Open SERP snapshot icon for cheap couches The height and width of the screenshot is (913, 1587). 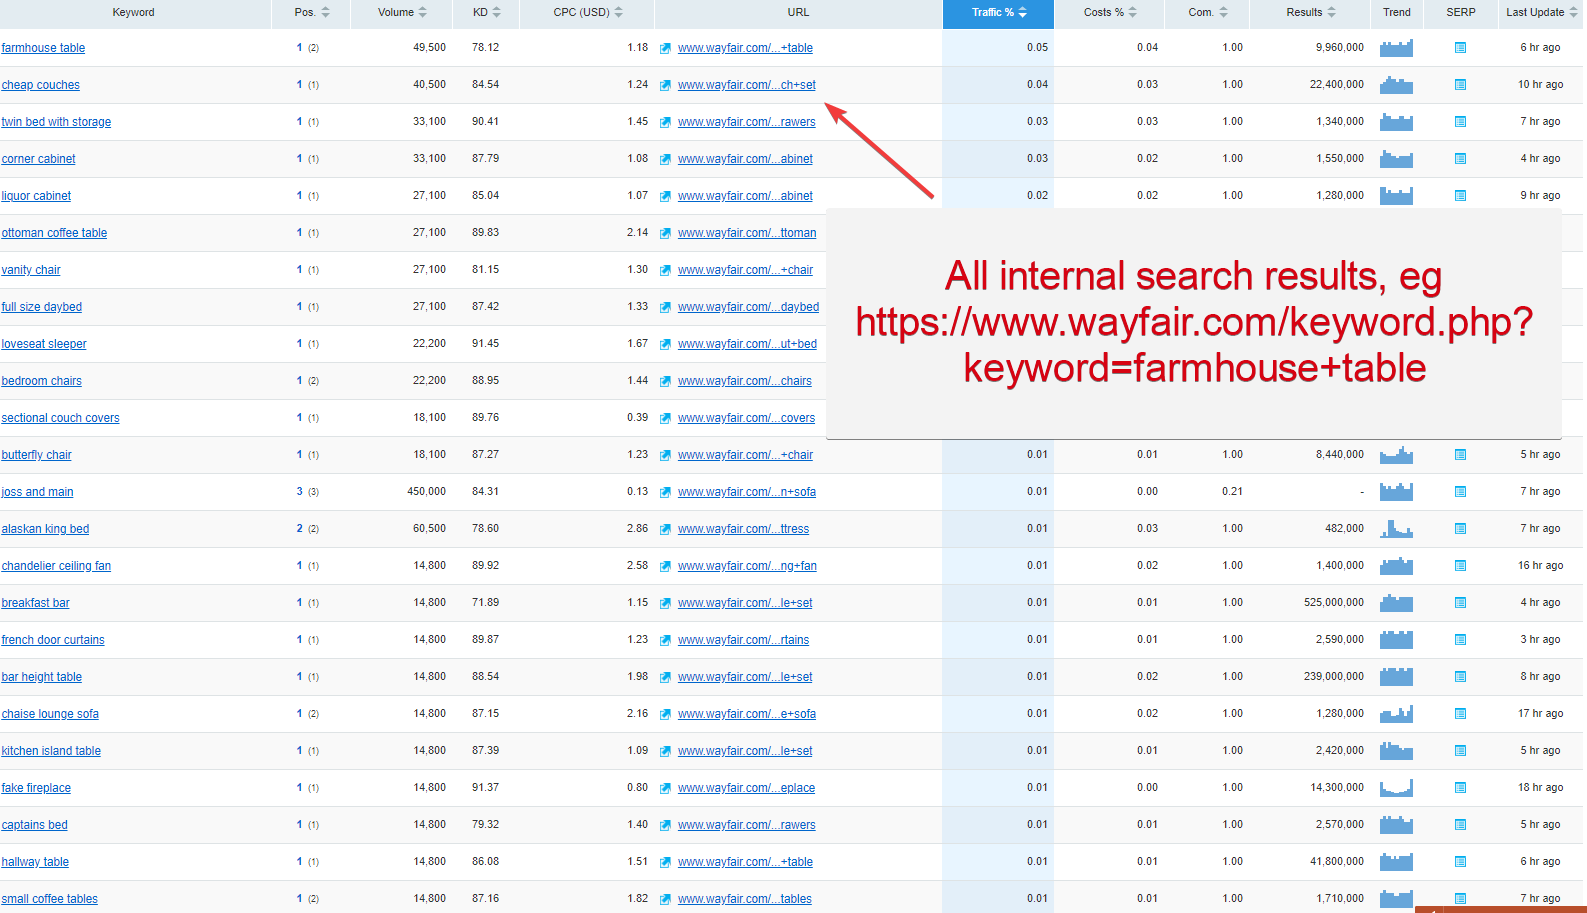point(1460,85)
